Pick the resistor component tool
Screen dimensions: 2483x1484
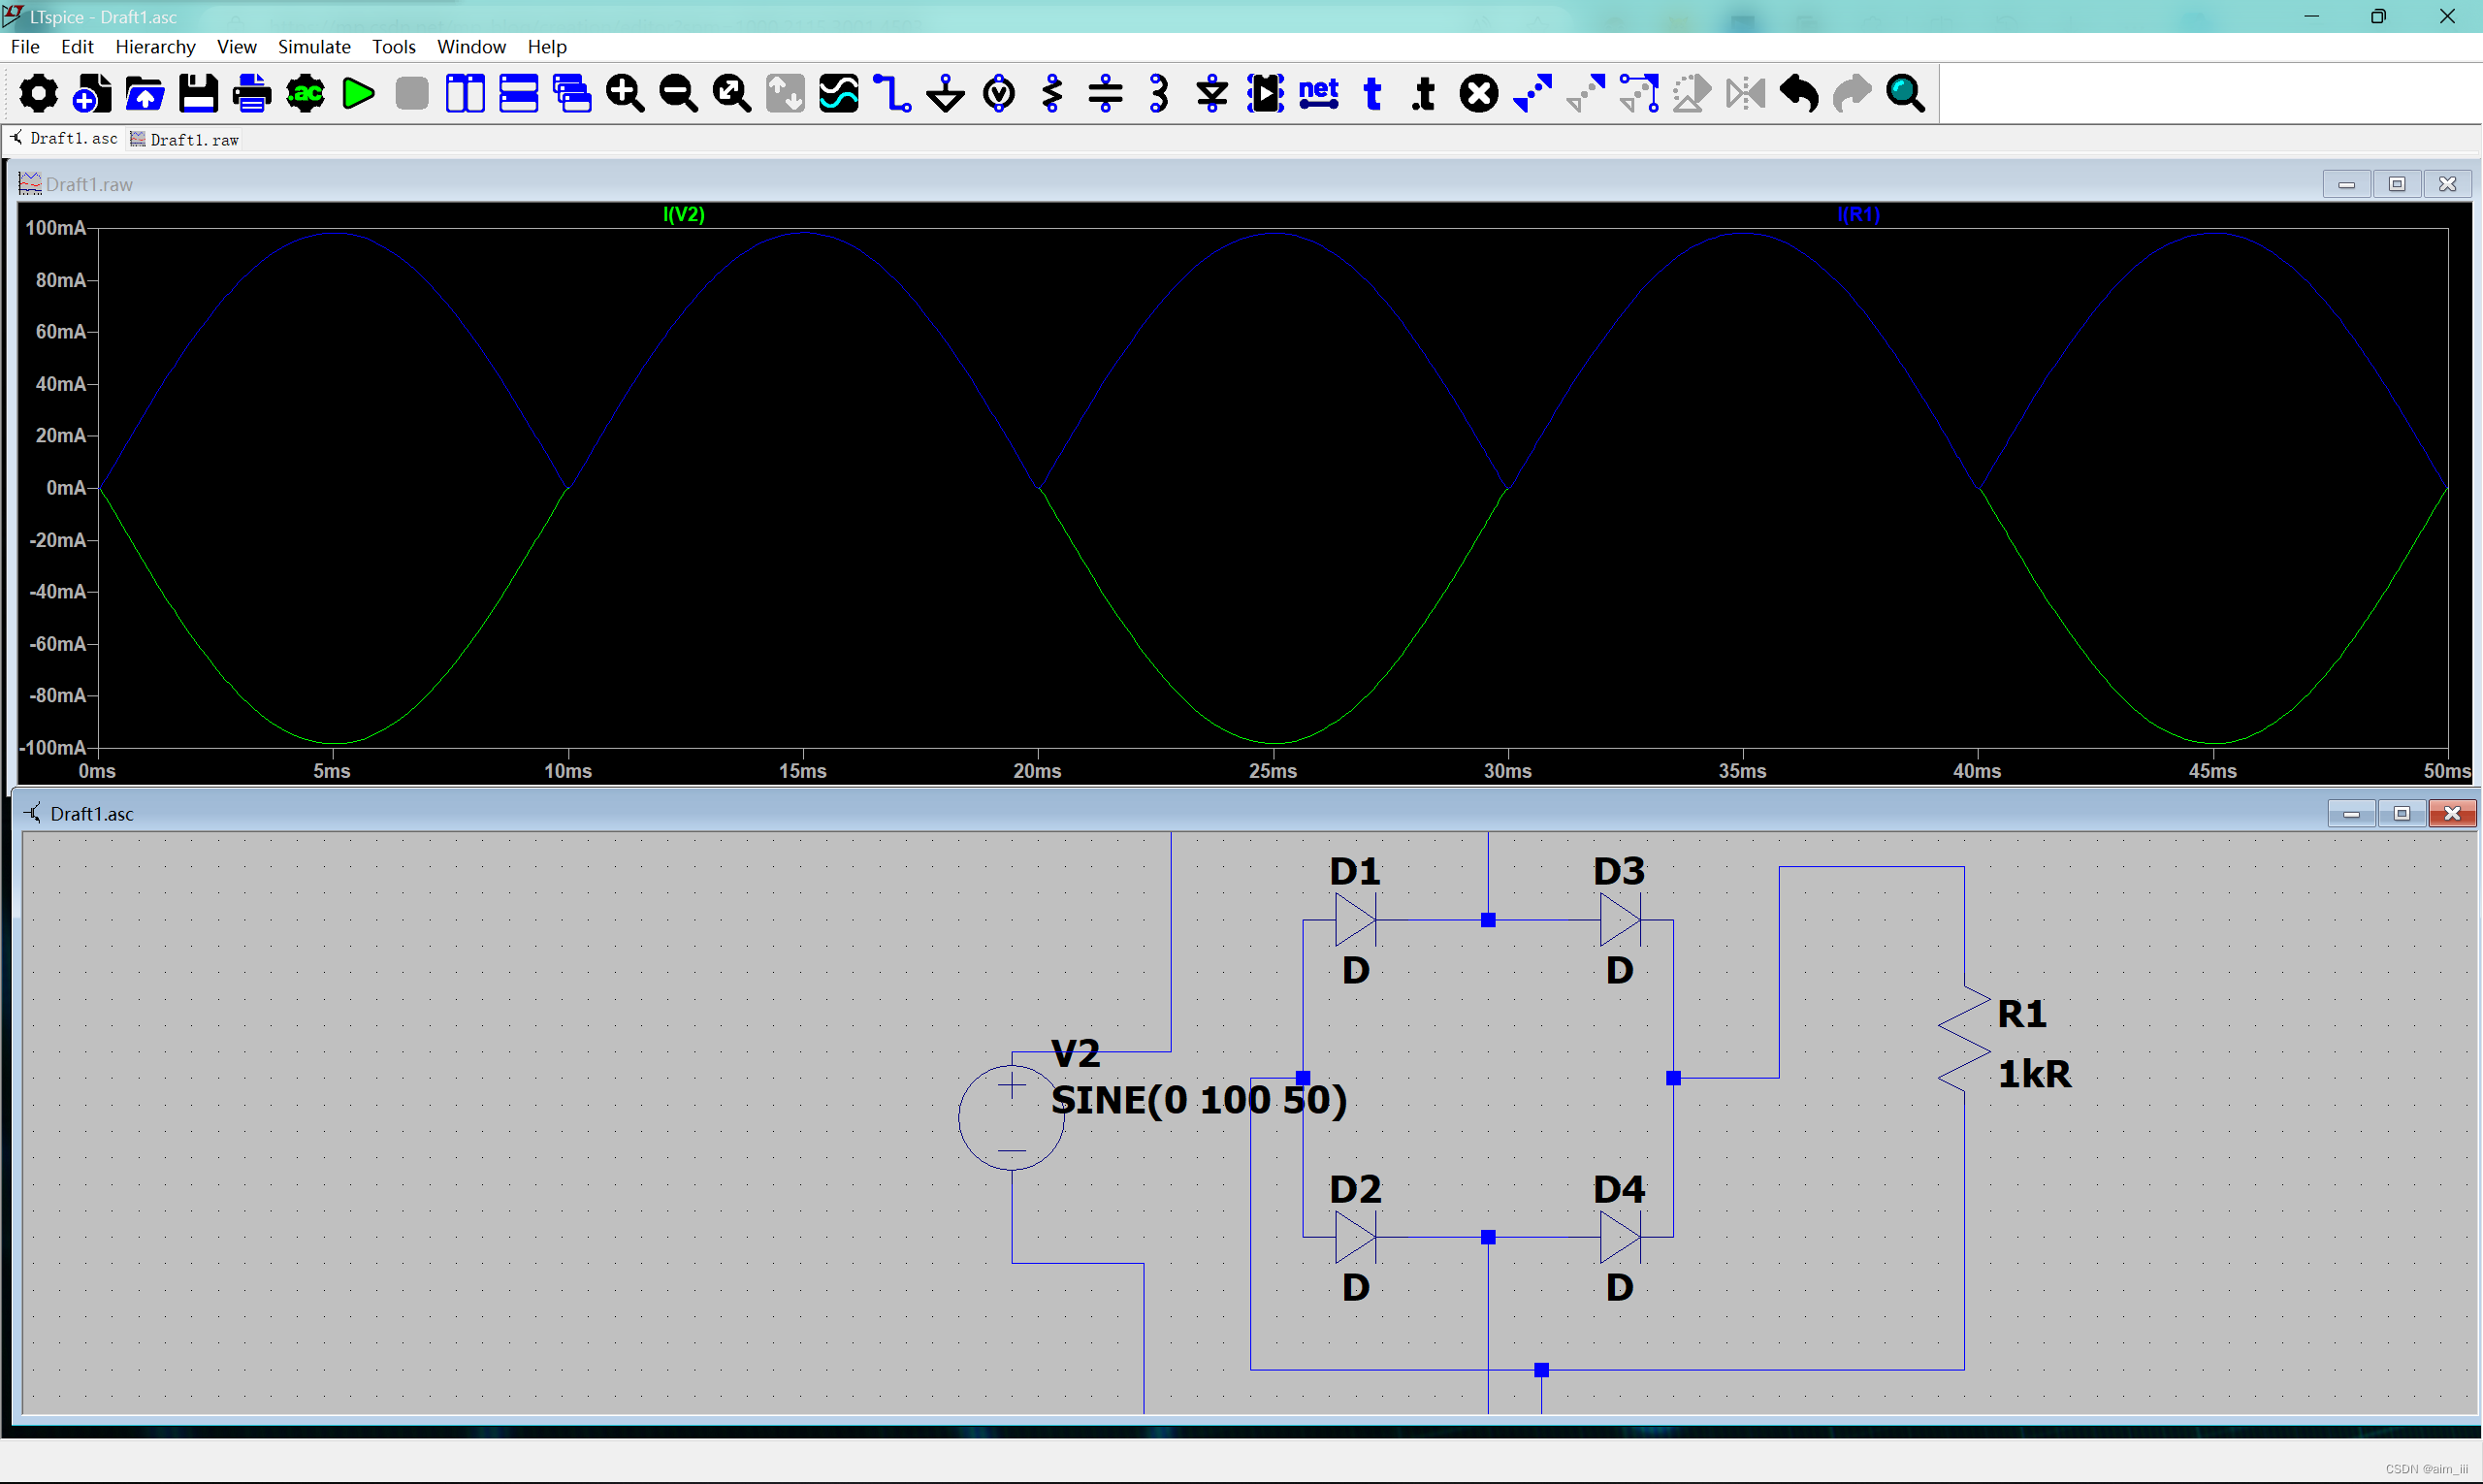click(x=1052, y=94)
